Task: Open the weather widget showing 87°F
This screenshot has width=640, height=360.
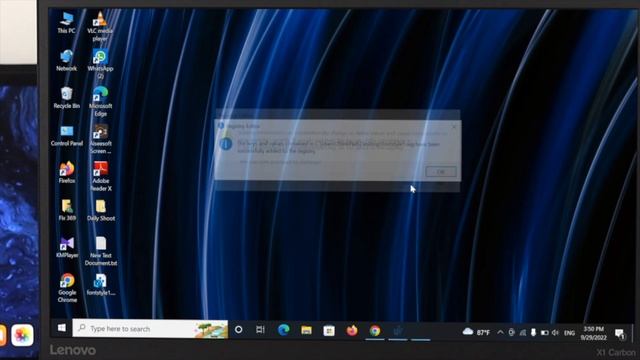Action: tap(476, 332)
